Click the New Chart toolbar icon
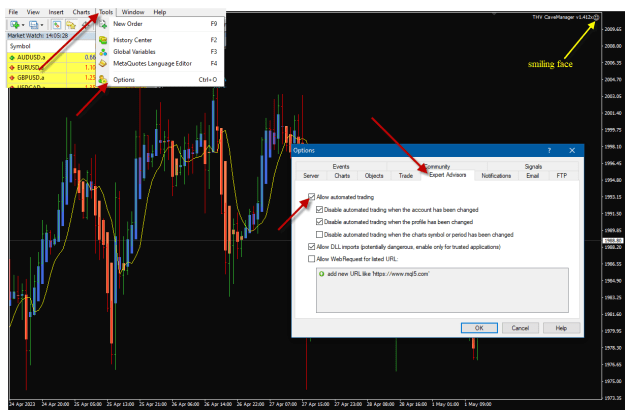 coord(15,25)
